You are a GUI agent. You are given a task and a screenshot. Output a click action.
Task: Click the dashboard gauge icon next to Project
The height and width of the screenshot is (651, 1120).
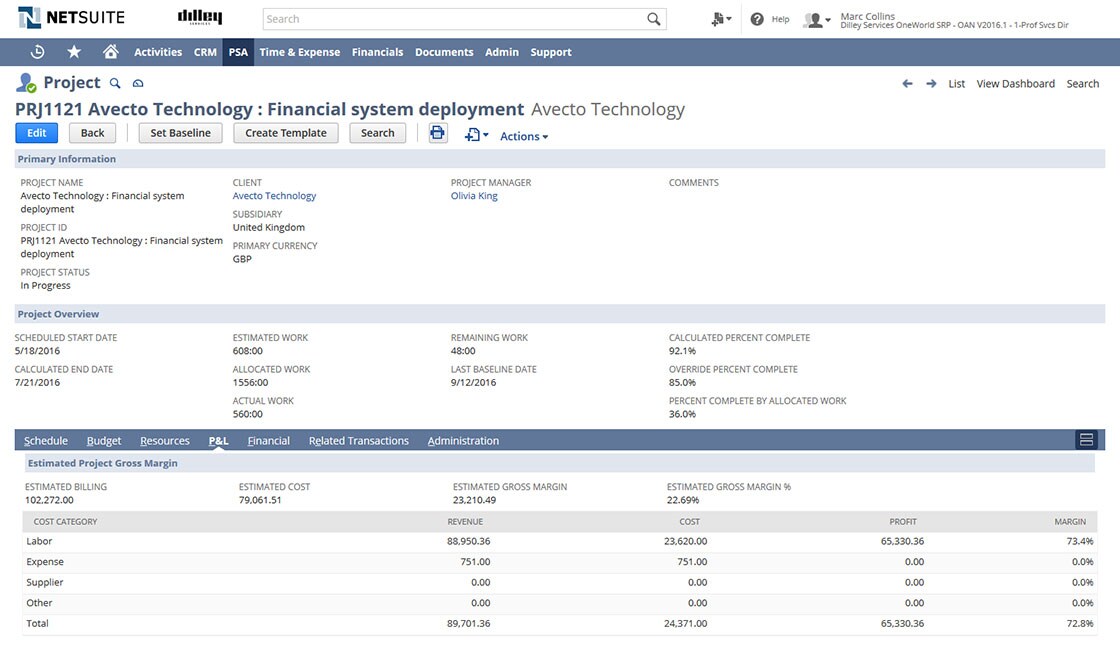(x=138, y=84)
